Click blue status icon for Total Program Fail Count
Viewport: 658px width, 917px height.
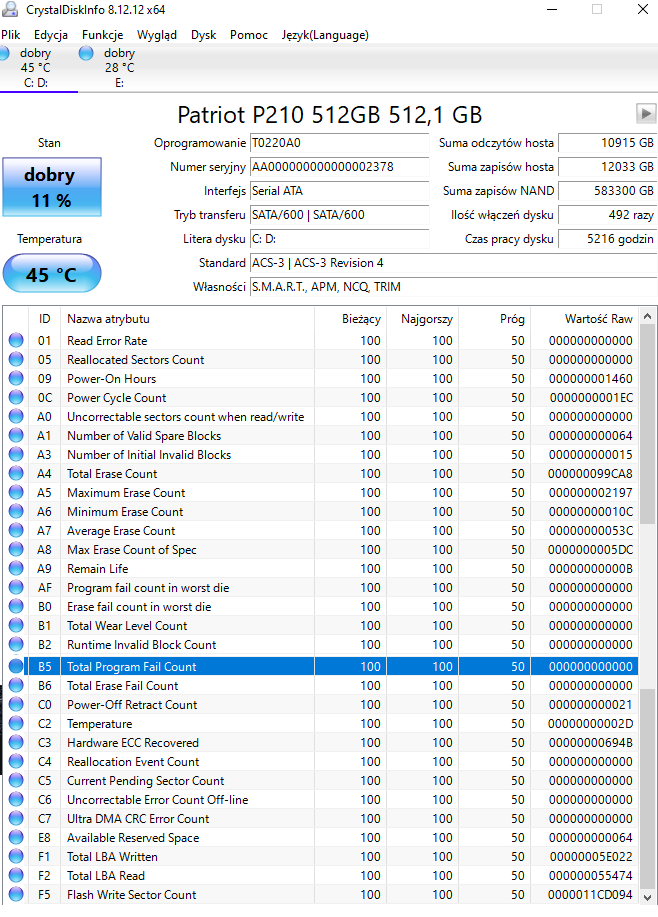(x=16, y=666)
